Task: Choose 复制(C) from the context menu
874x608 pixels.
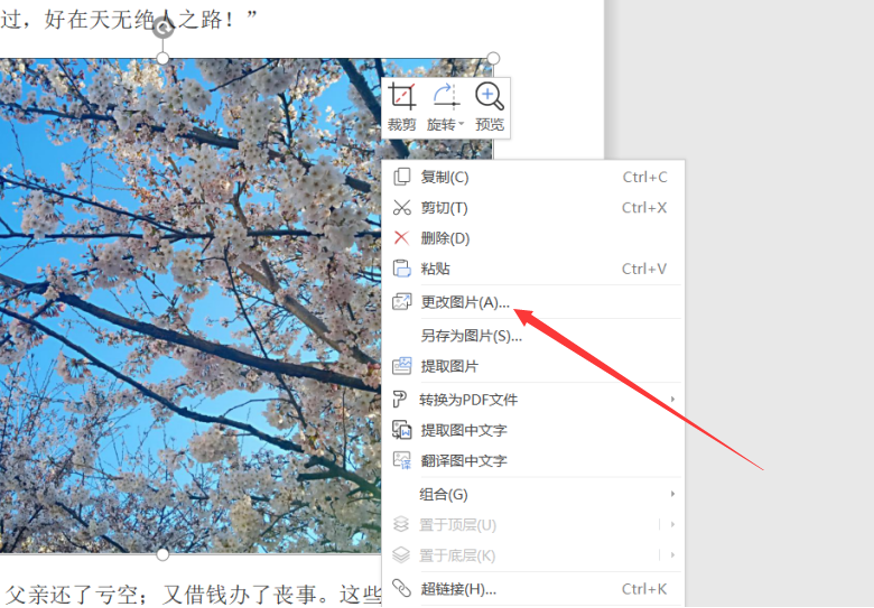Action: 533,177
